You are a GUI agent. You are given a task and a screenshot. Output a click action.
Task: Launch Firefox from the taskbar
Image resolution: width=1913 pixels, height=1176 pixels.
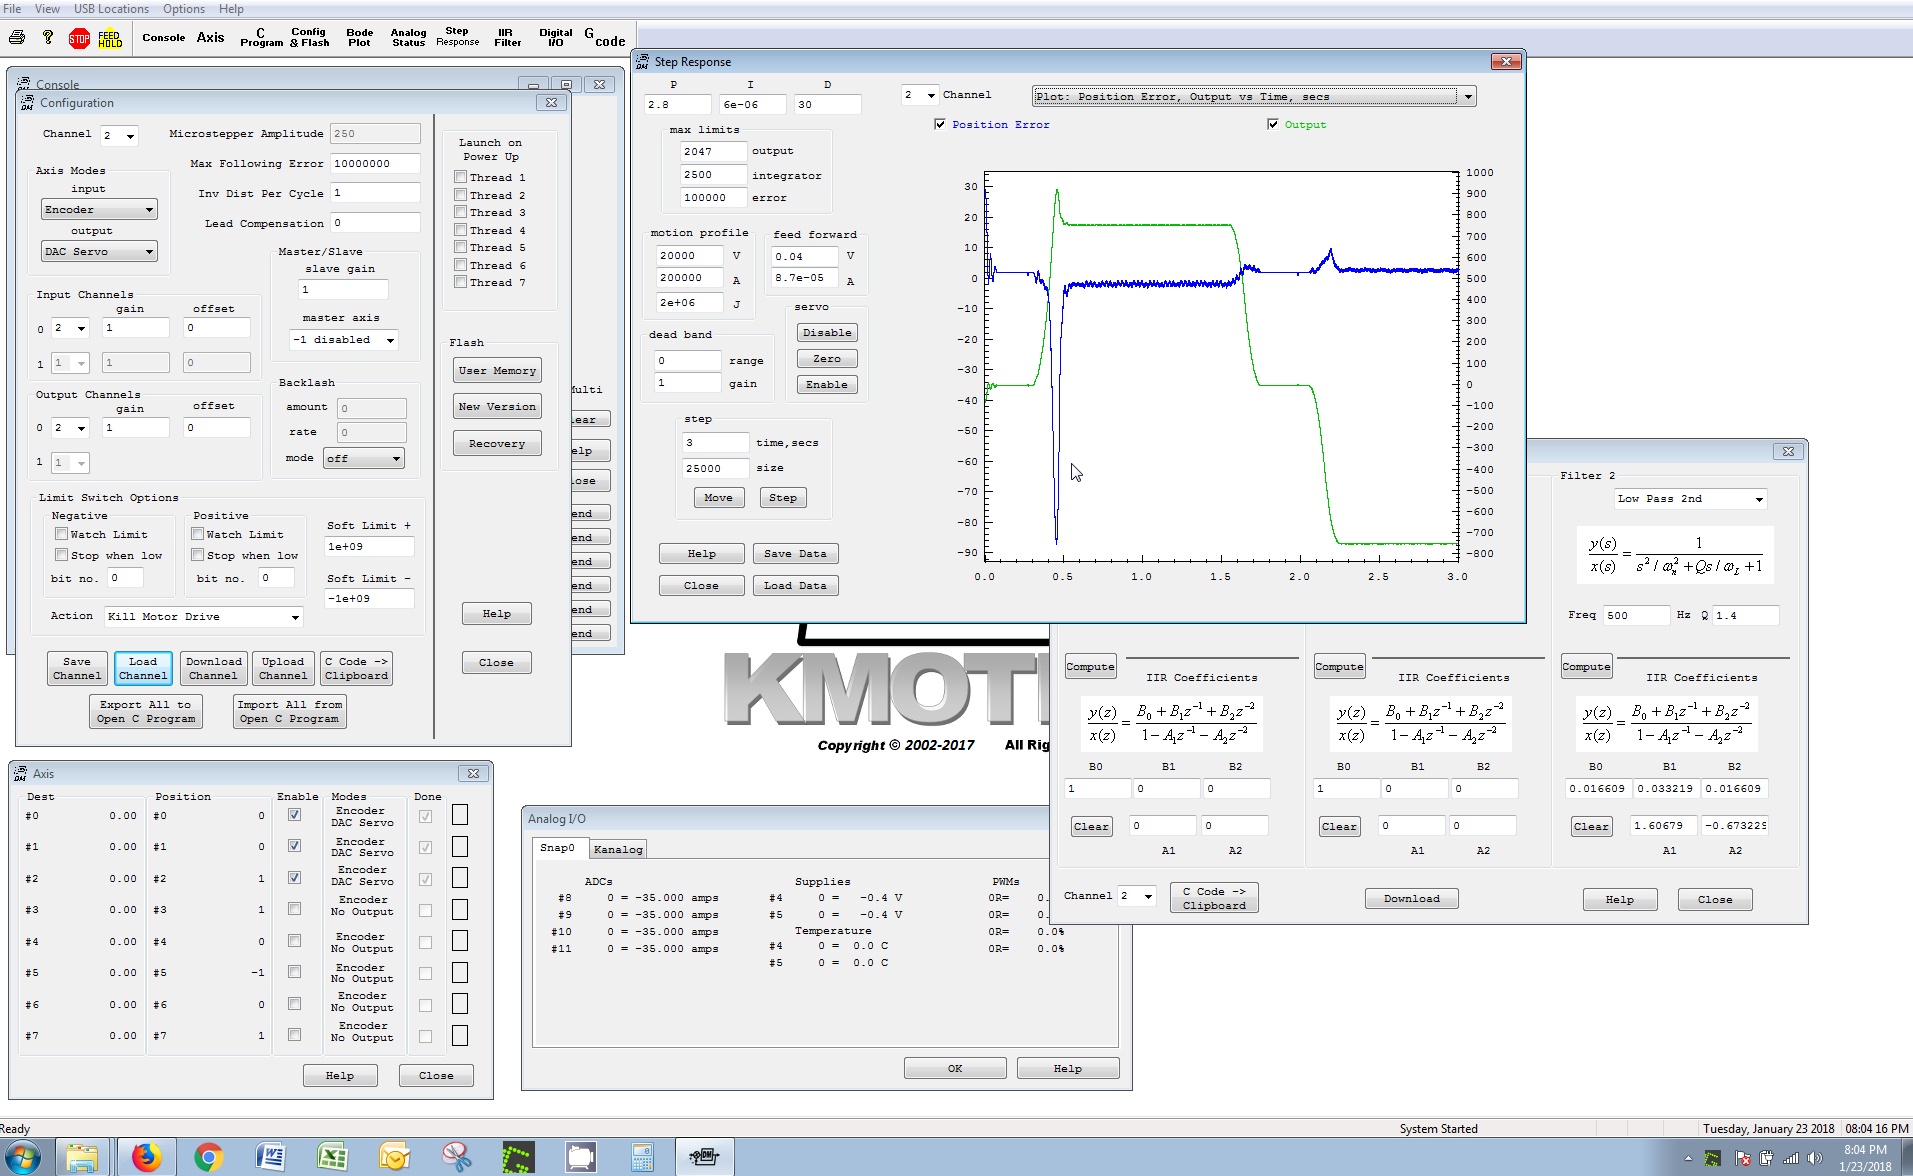coord(146,1157)
